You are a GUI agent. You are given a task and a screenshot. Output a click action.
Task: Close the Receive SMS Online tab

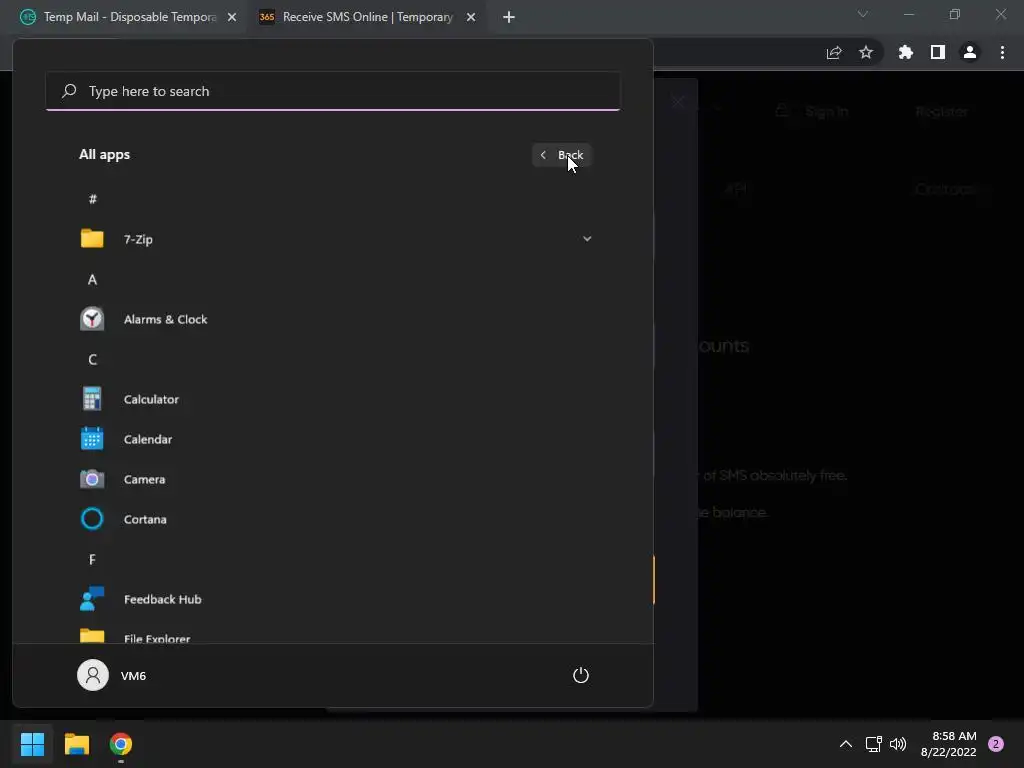(x=471, y=17)
